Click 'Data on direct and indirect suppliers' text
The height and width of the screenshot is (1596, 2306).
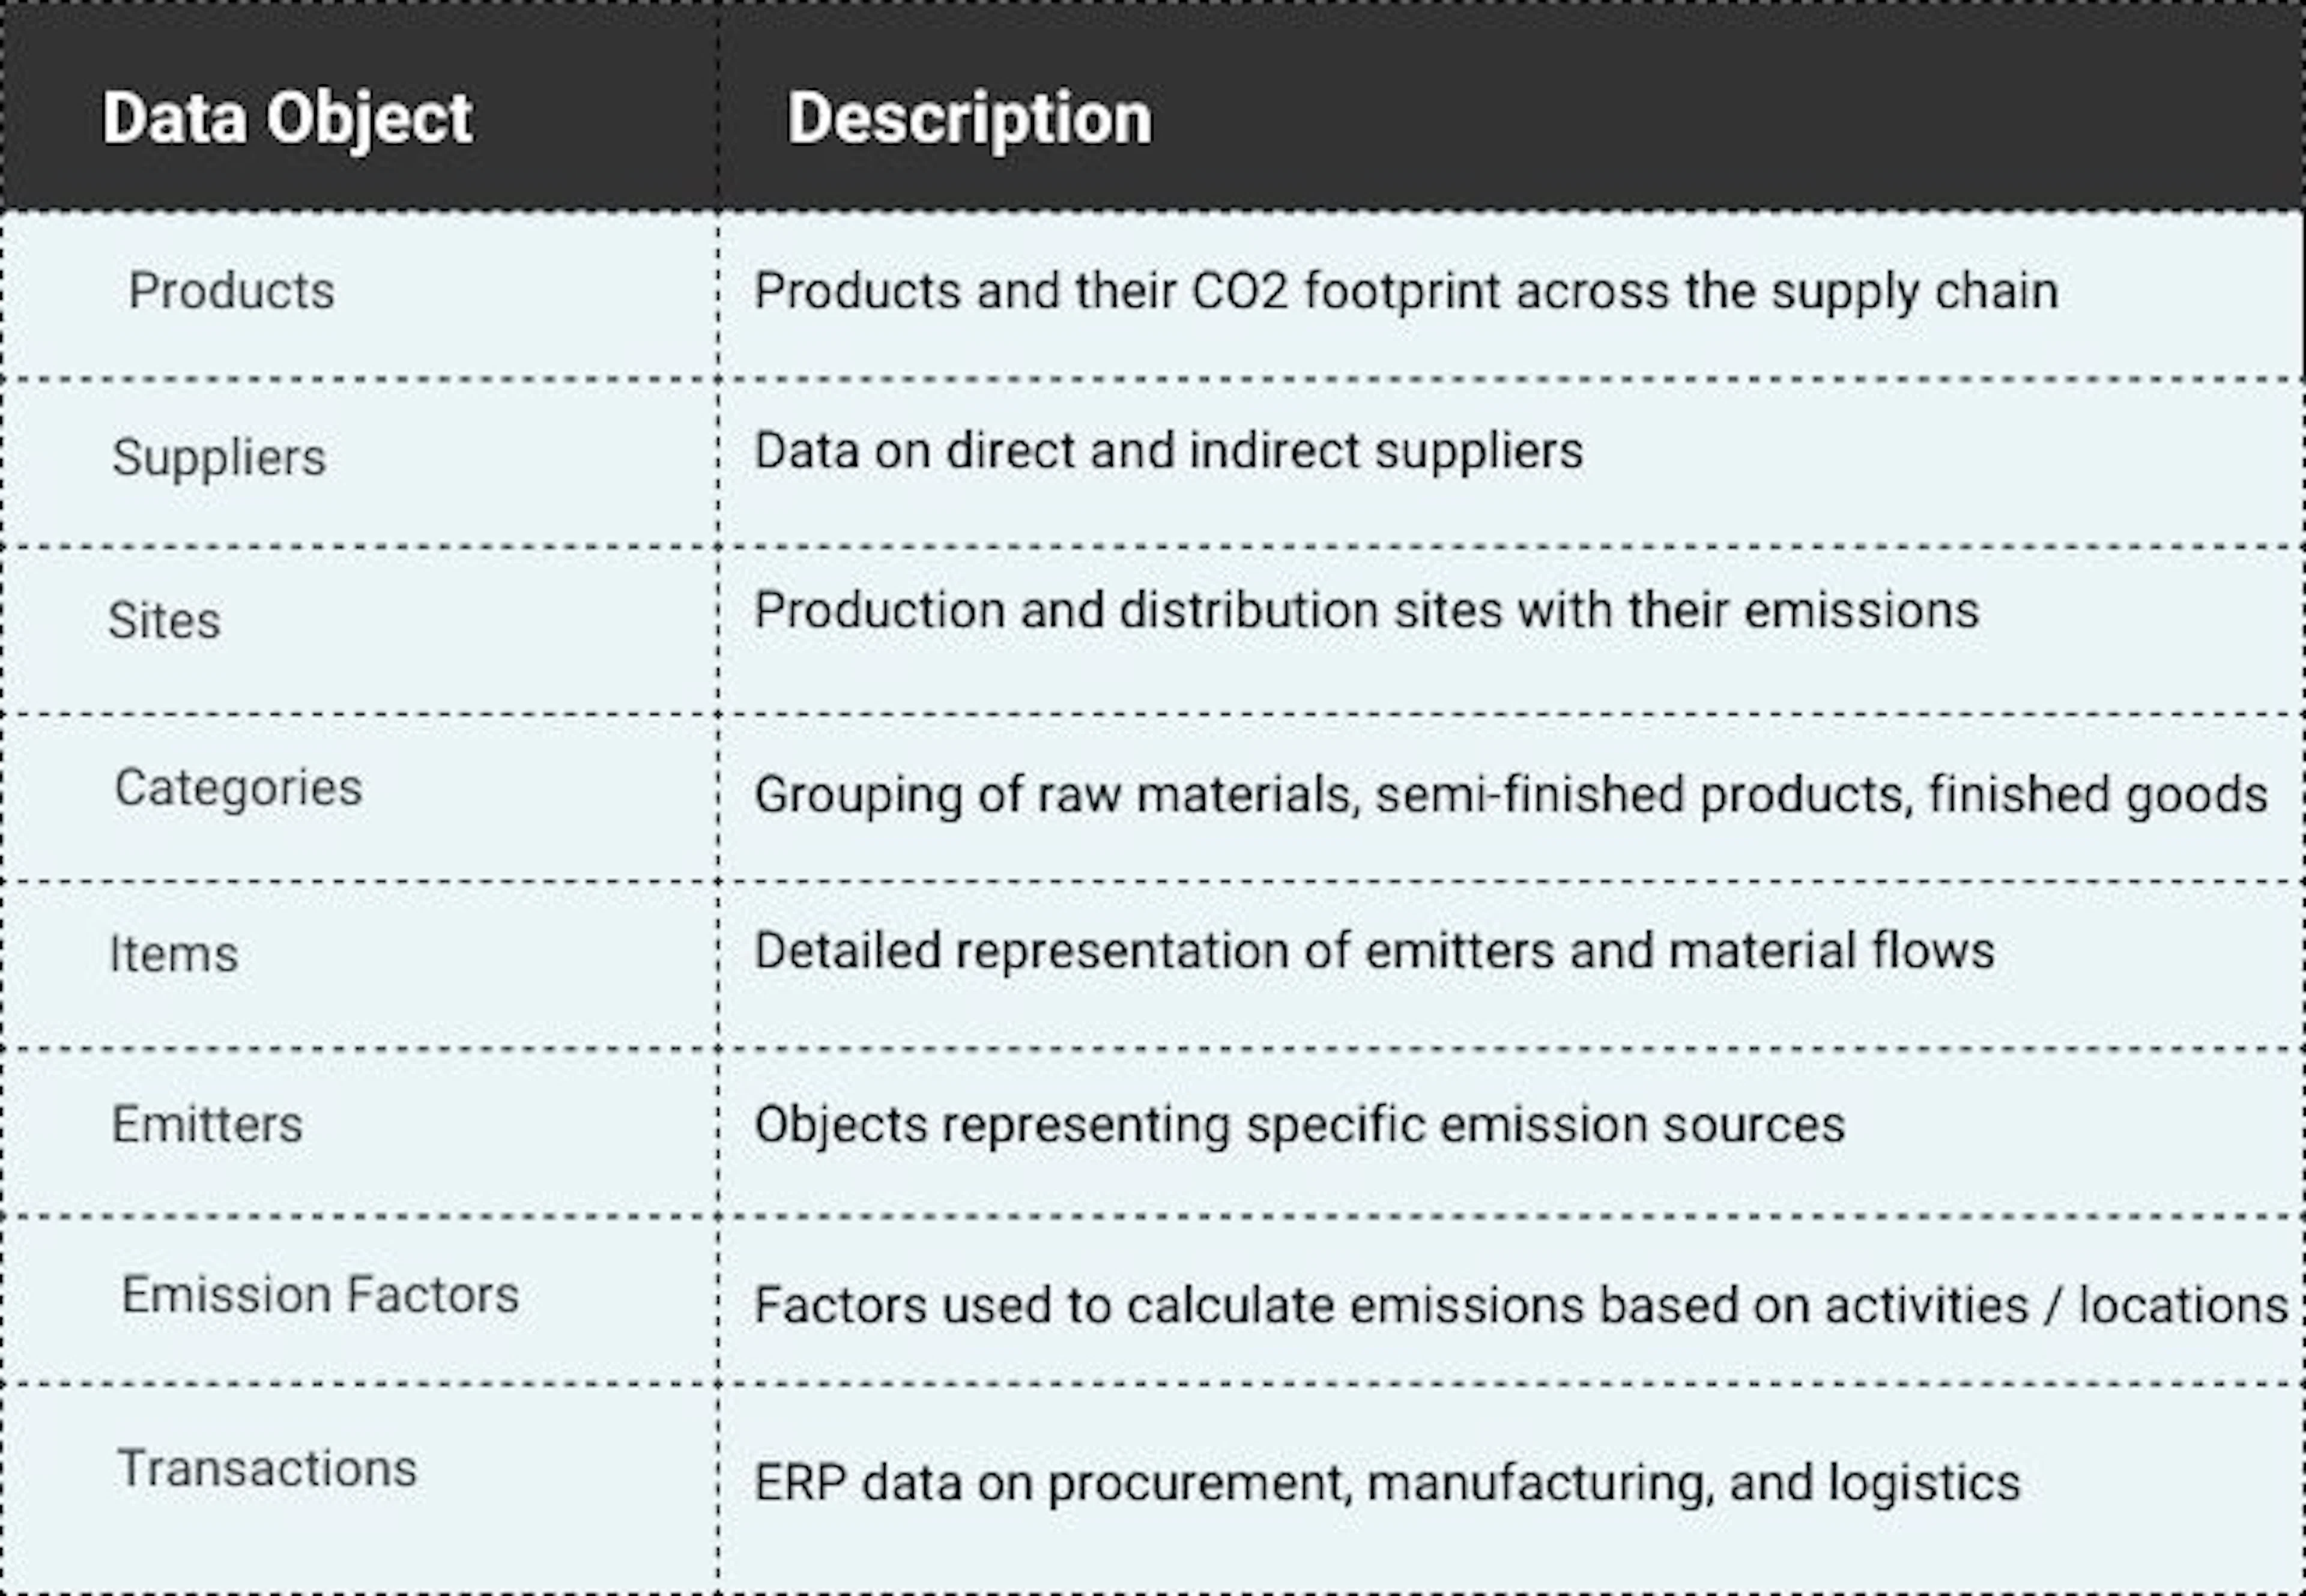1168,451
